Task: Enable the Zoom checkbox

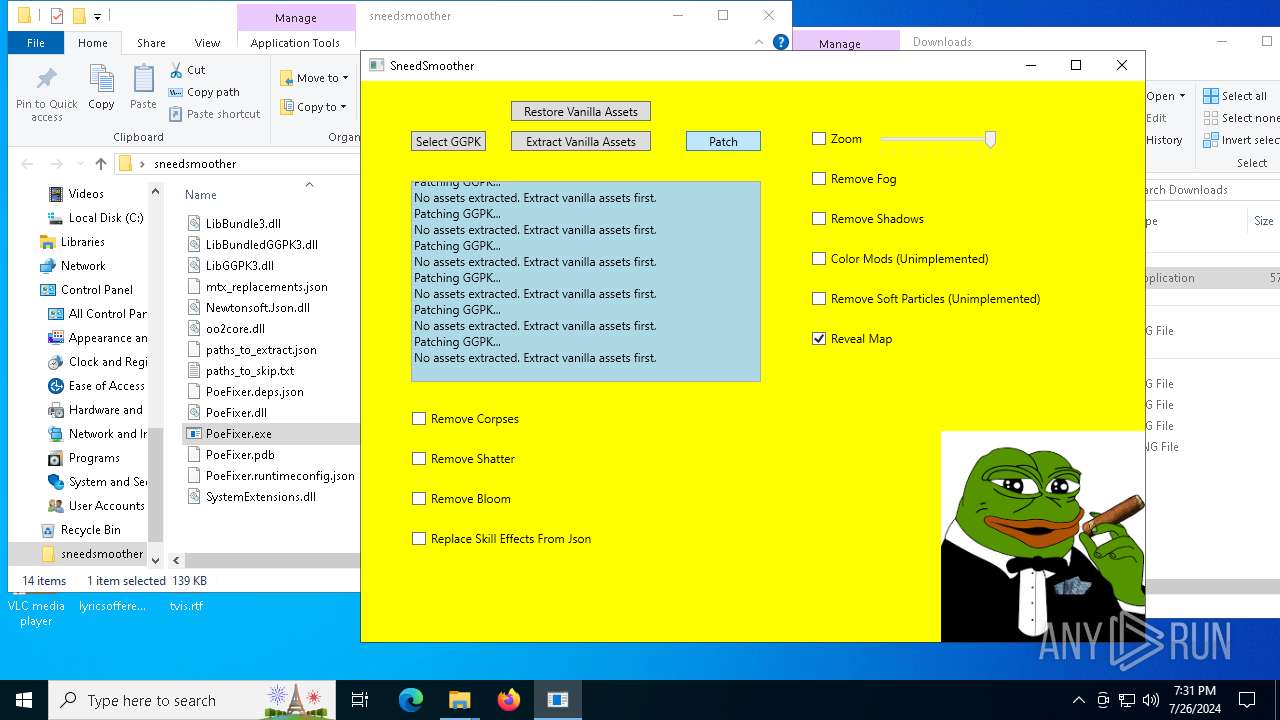Action: coord(819,138)
